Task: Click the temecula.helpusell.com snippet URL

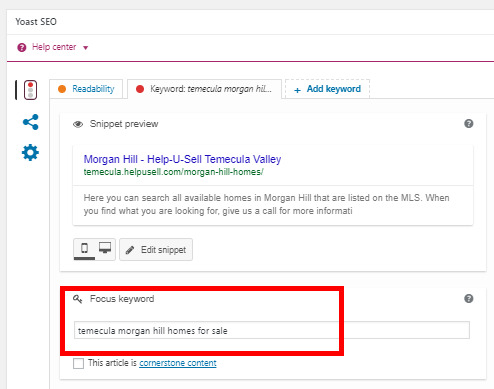Action: coord(173,172)
